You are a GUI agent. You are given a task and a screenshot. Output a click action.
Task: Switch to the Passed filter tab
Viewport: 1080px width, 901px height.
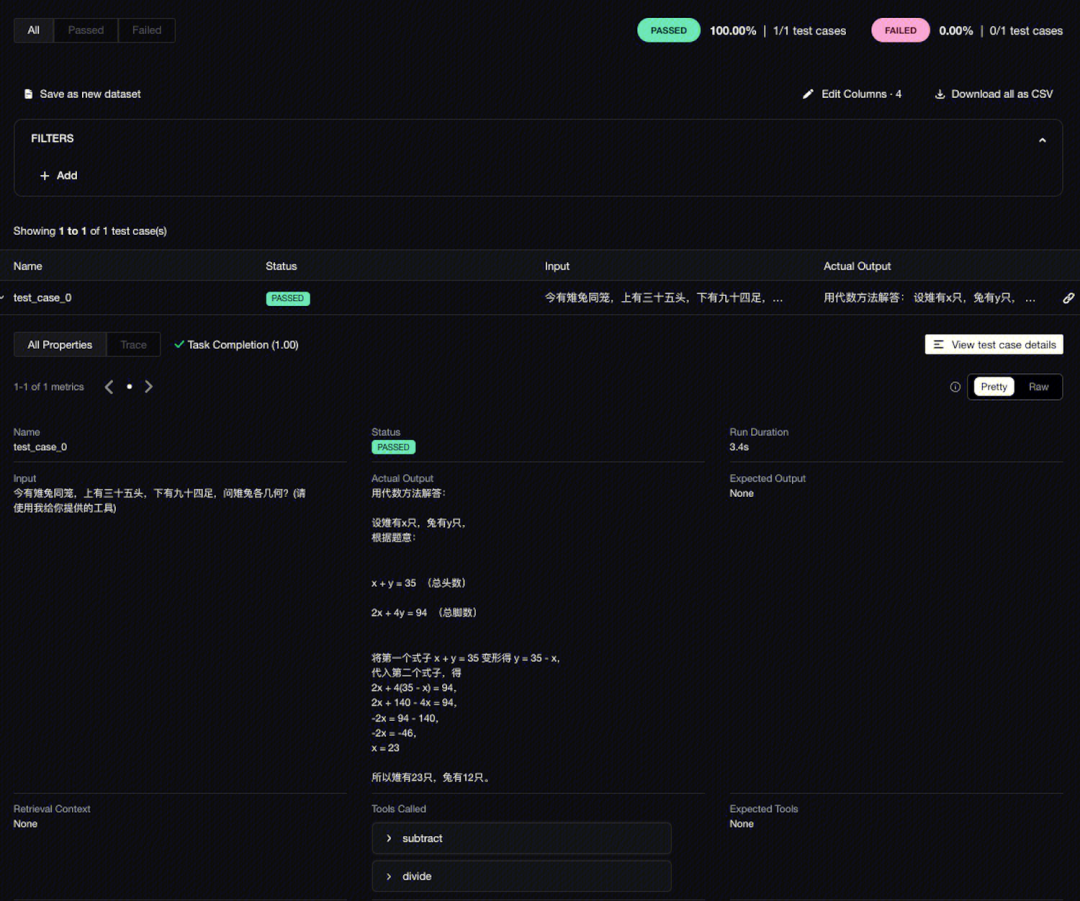coord(85,30)
